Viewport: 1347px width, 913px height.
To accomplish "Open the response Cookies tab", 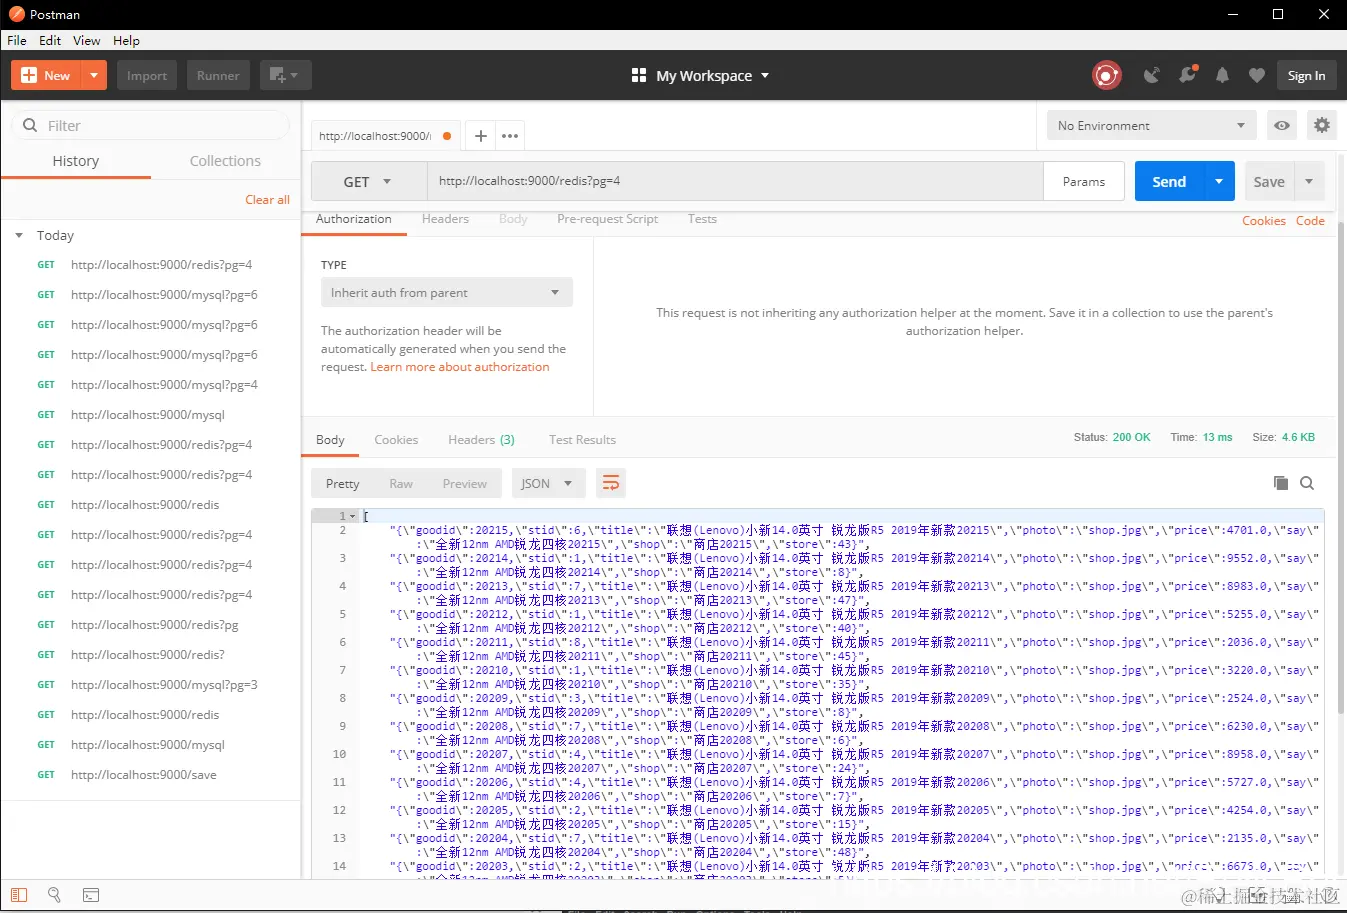I will pos(396,440).
